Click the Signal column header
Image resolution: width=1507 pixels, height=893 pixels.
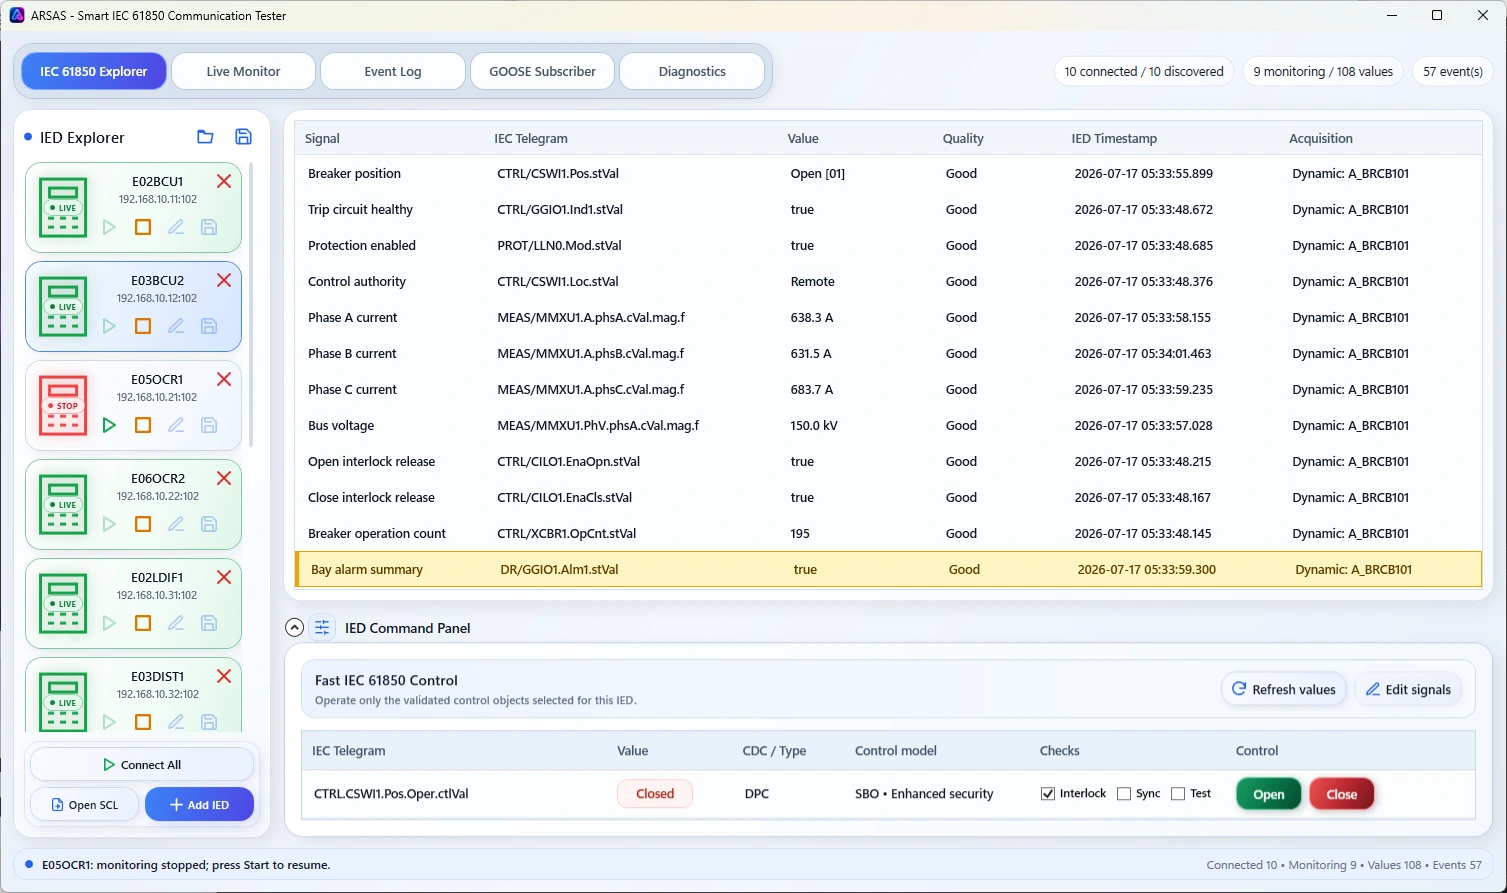[322, 138]
